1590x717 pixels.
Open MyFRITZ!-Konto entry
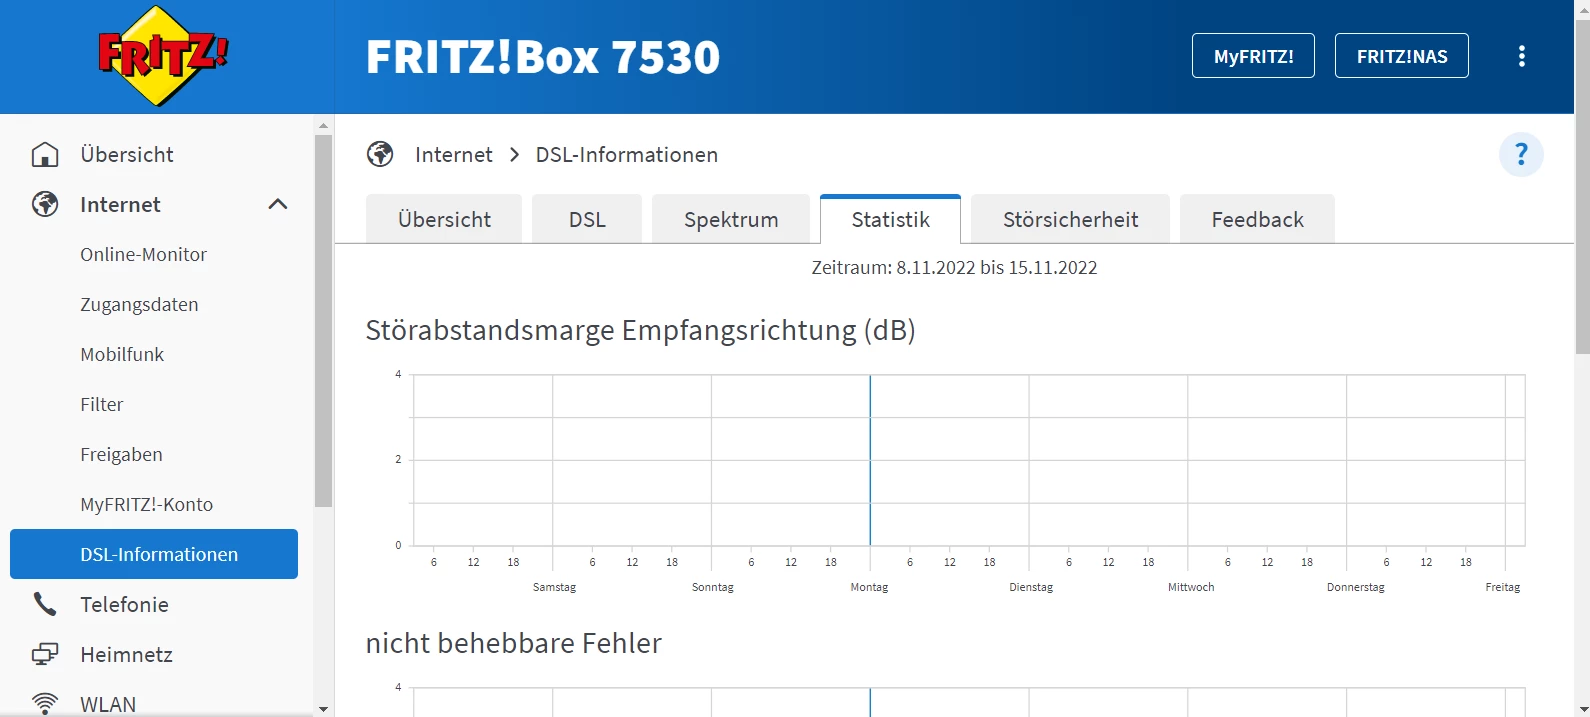click(146, 504)
